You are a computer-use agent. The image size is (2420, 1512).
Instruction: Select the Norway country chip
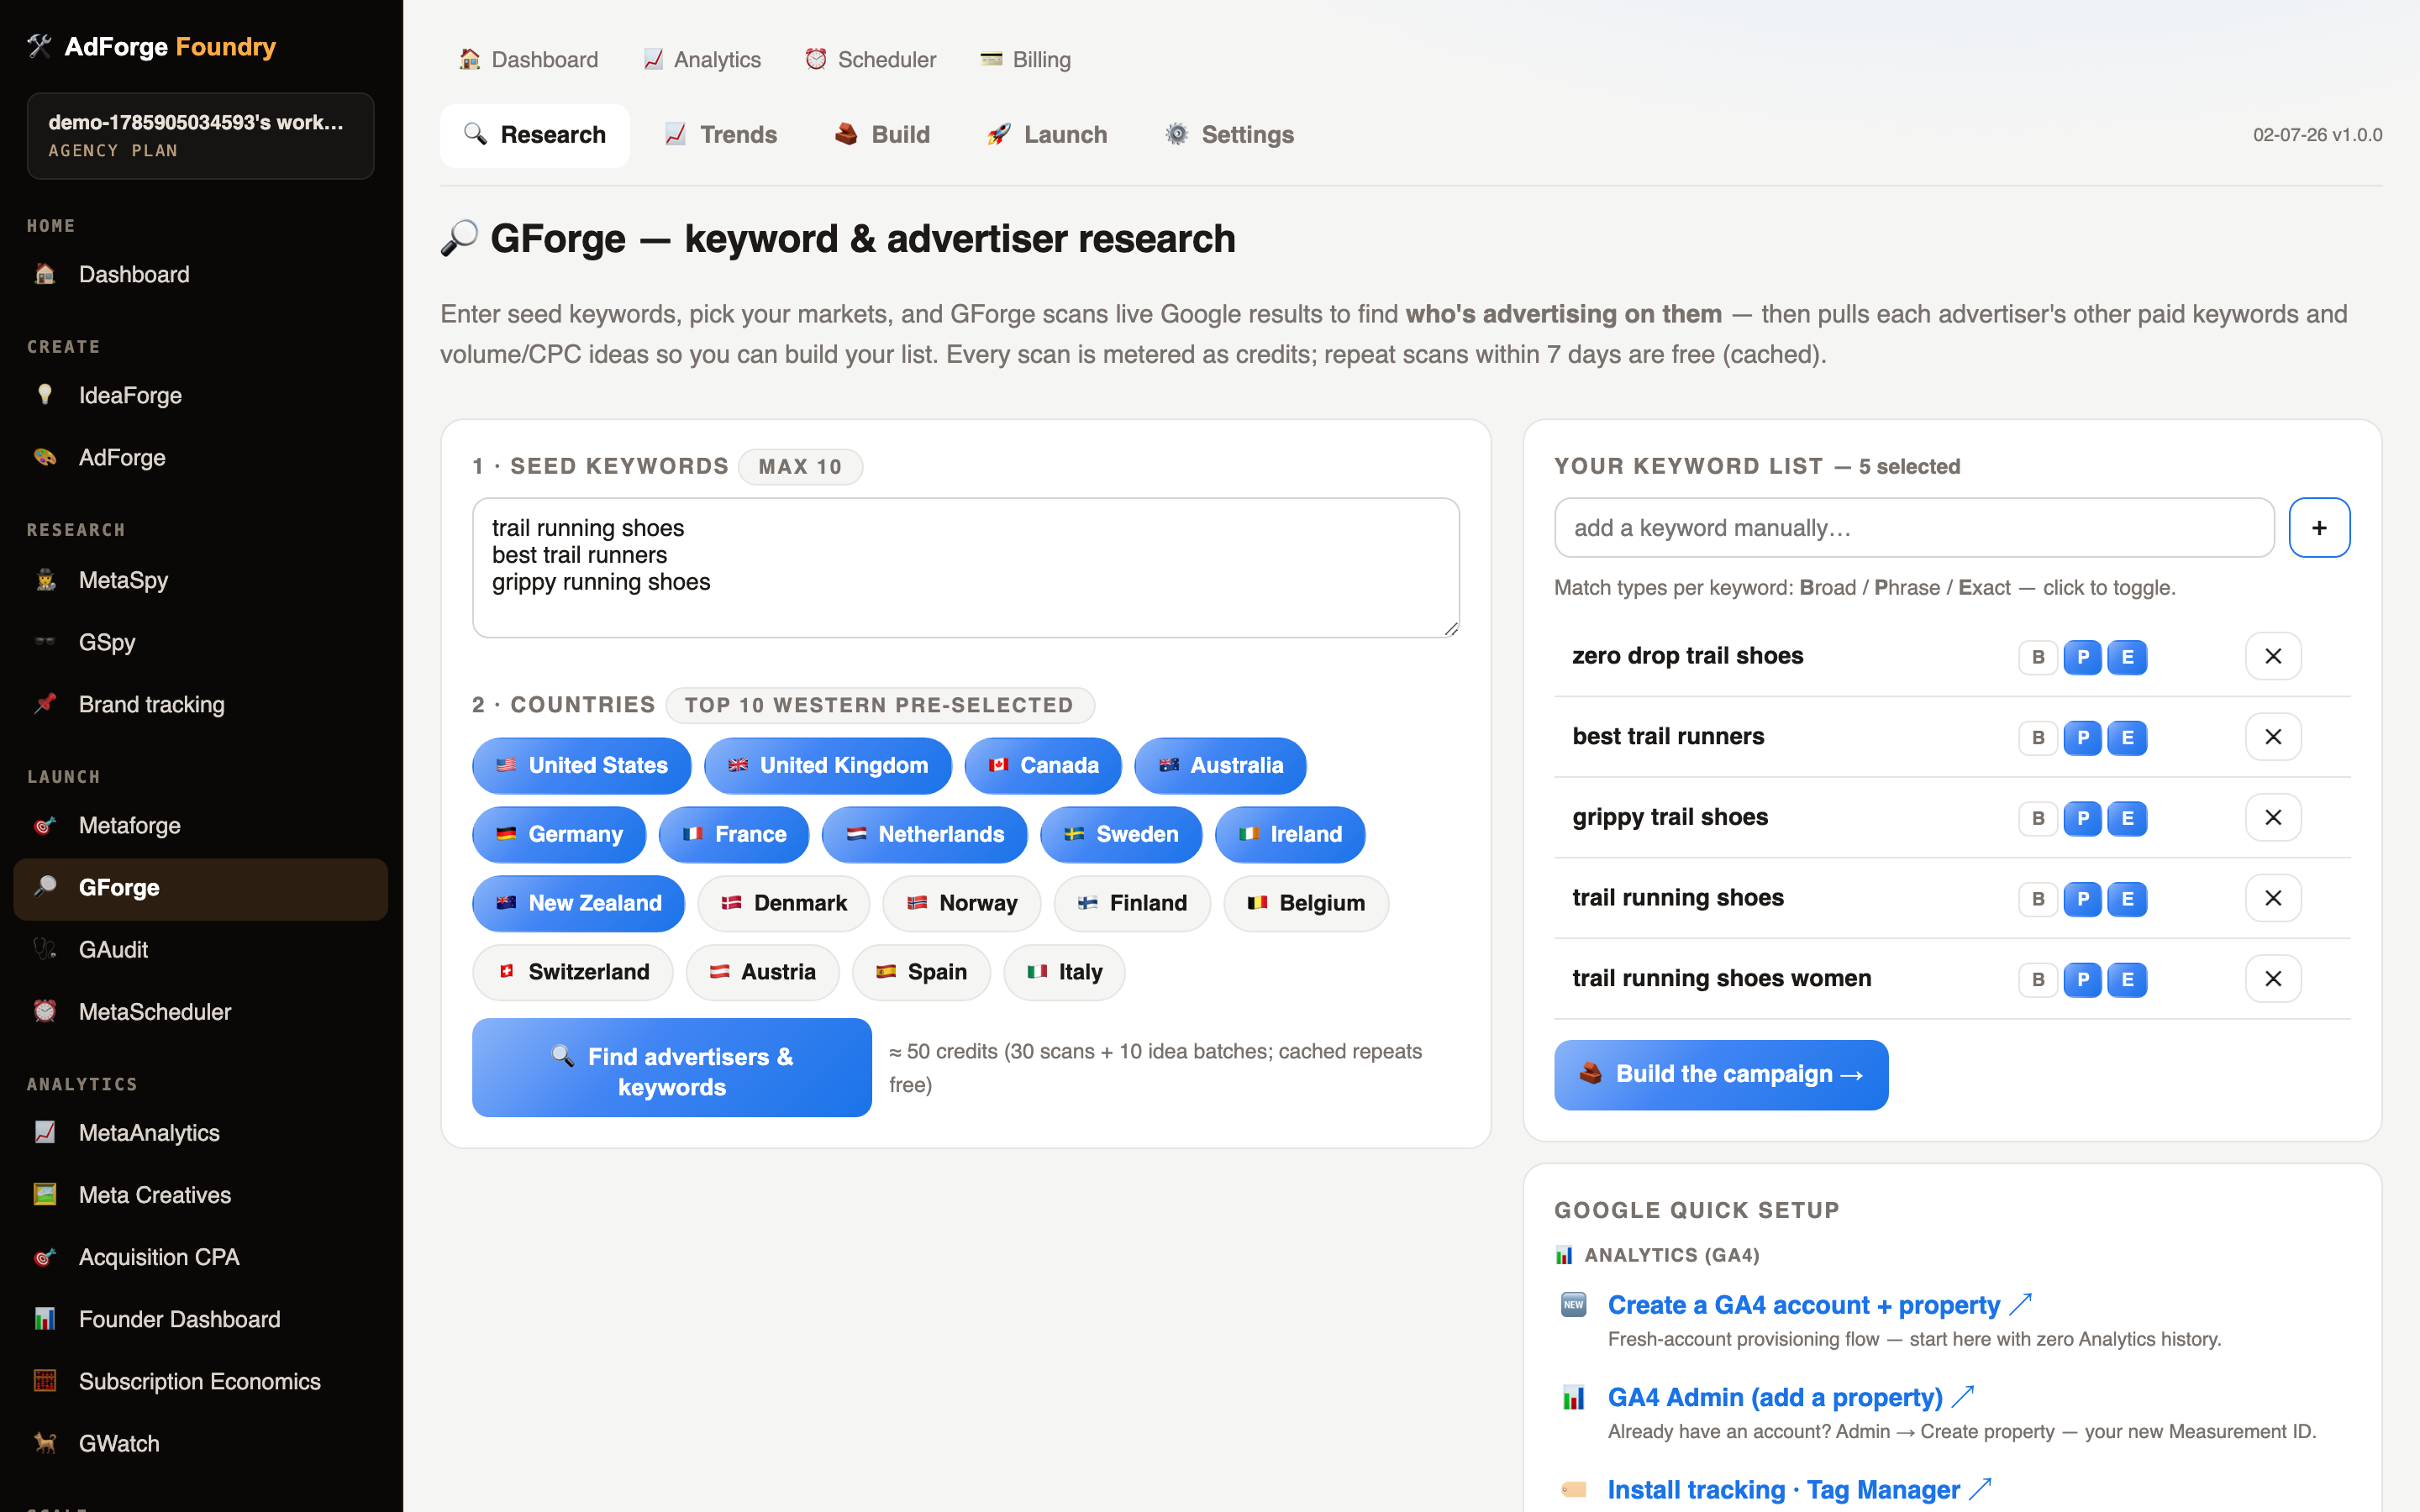tap(961, 903)
